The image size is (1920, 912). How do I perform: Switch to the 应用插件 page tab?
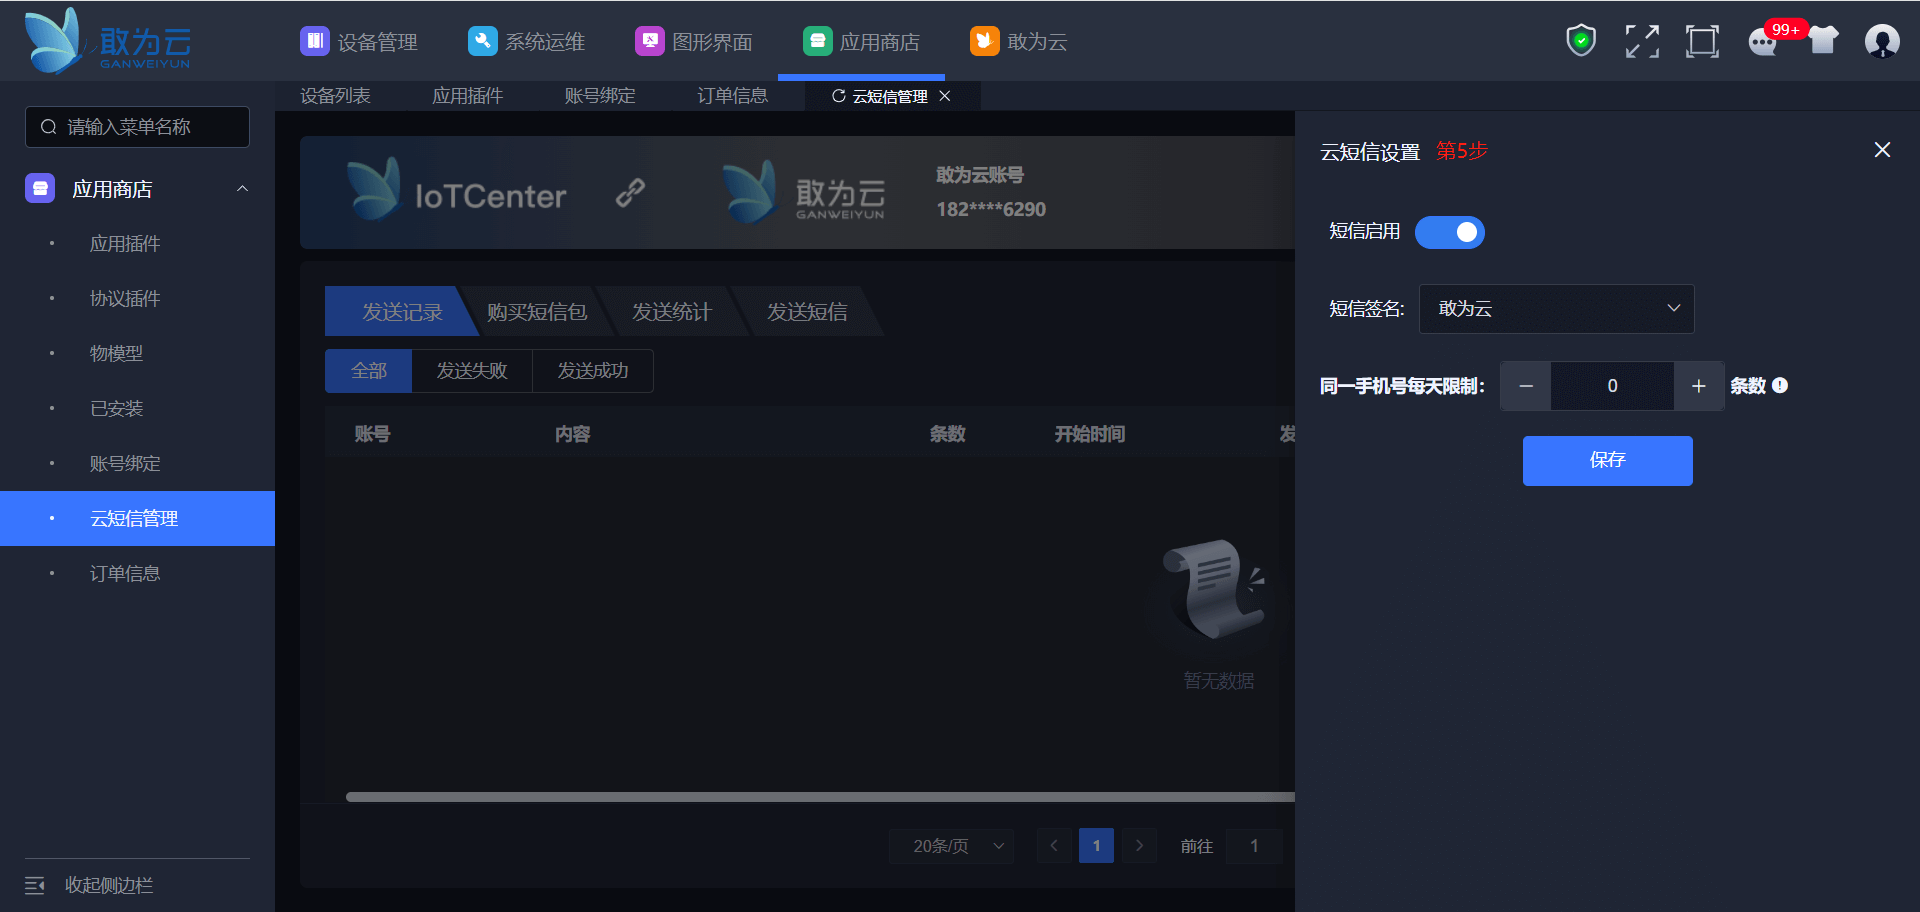[x=467, y=96]
